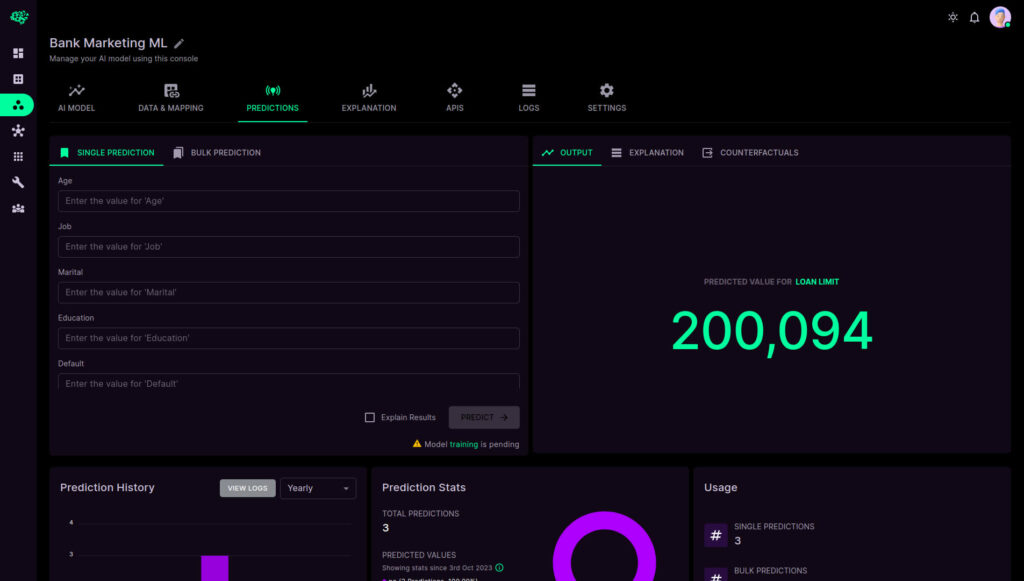Click the Age input field
Screen dimensions: 1024x581
(289, 201)
